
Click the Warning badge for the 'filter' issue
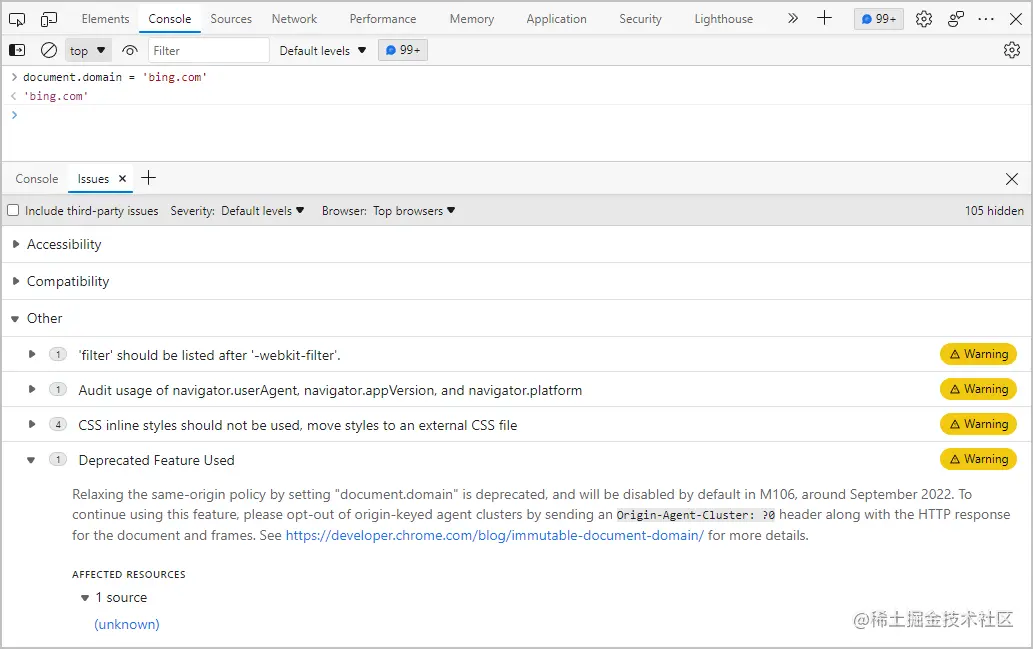[x=978, y=354]
